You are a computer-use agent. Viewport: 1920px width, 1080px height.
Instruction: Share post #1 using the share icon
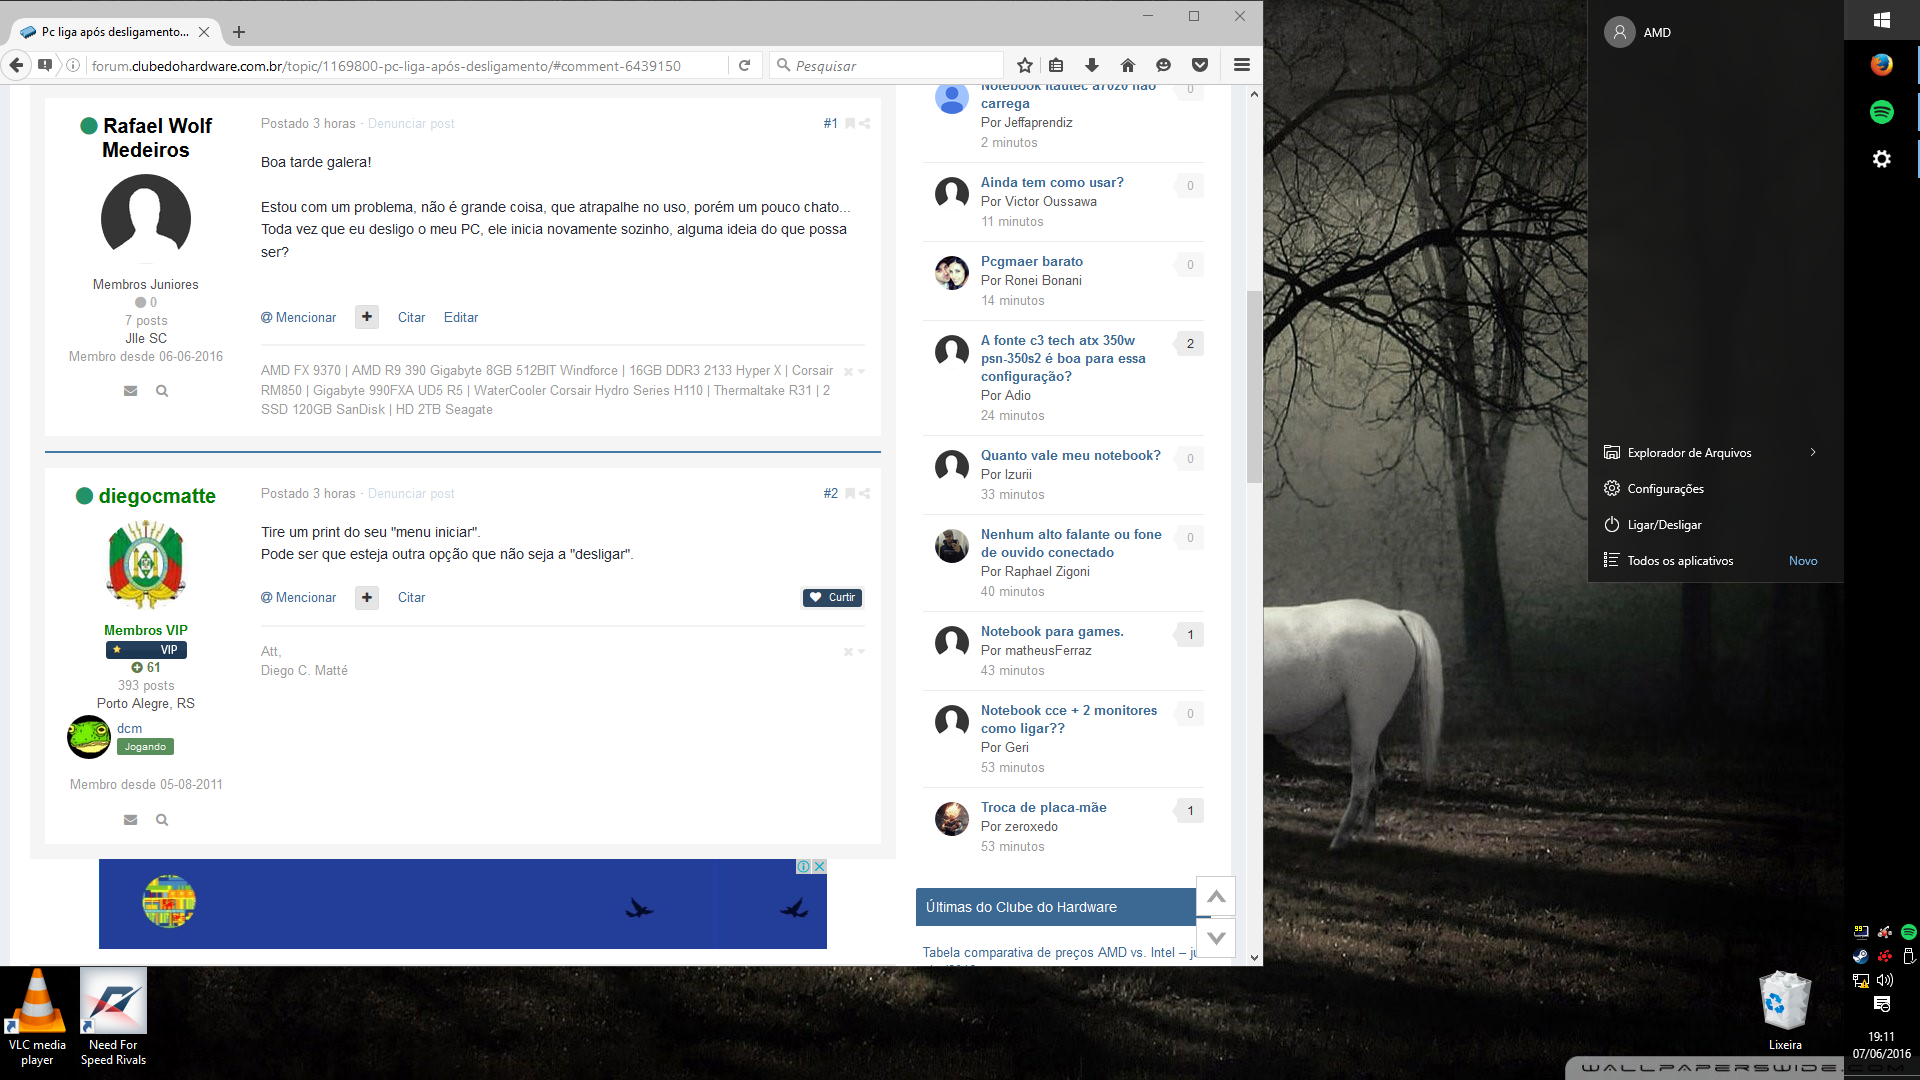pyautogui.click(x=865, y=124)
